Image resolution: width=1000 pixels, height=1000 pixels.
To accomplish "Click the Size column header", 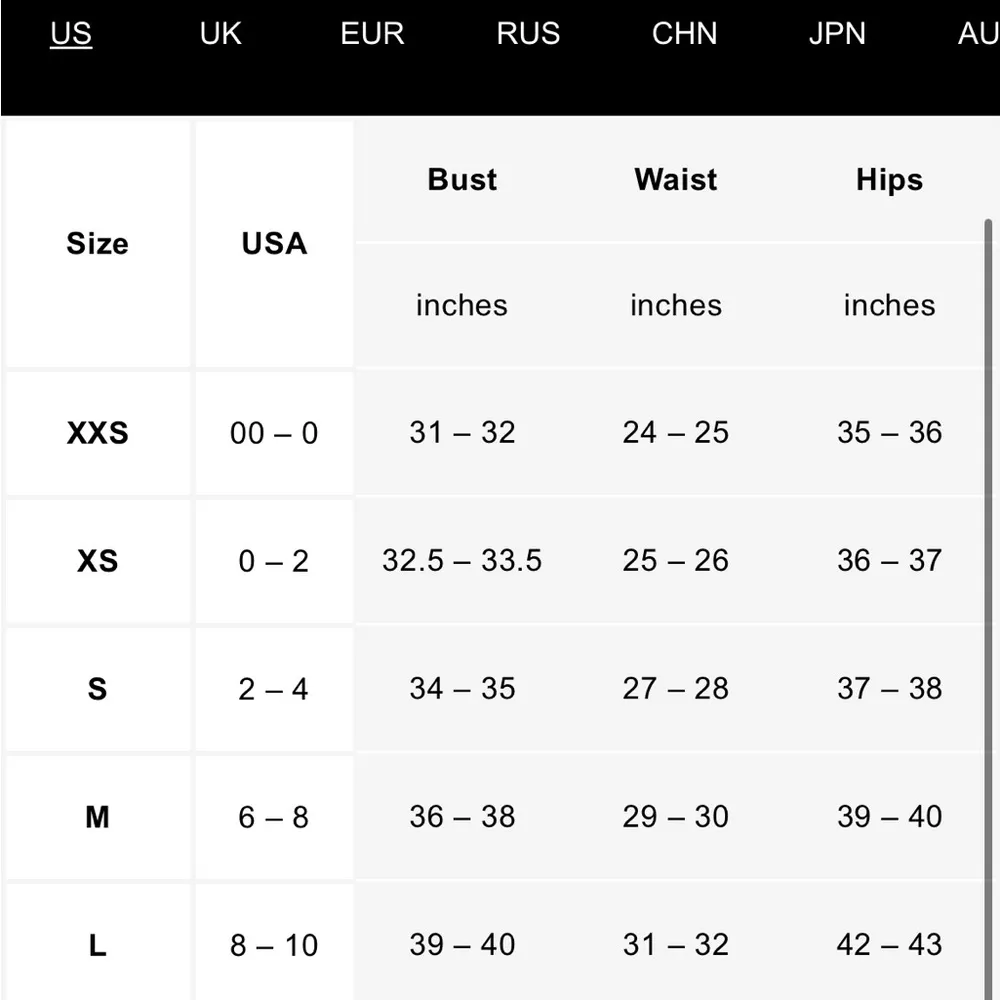I will [97, 244].
